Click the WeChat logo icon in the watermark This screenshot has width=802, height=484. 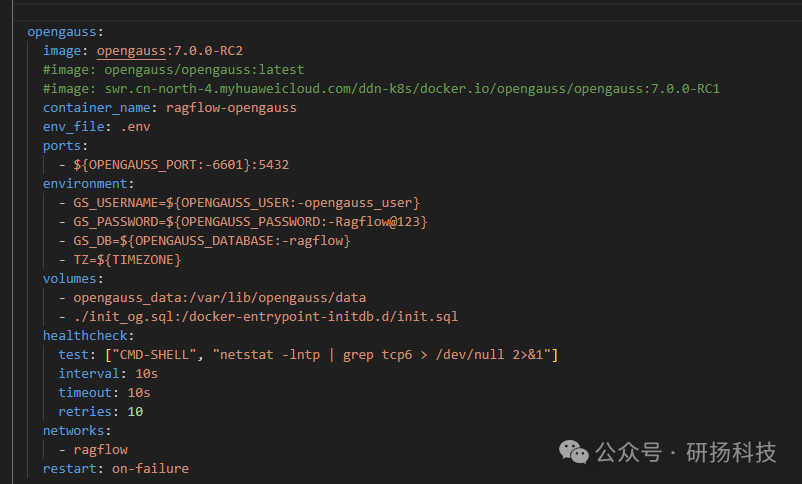pyautogui.click(x=573, y=452)
